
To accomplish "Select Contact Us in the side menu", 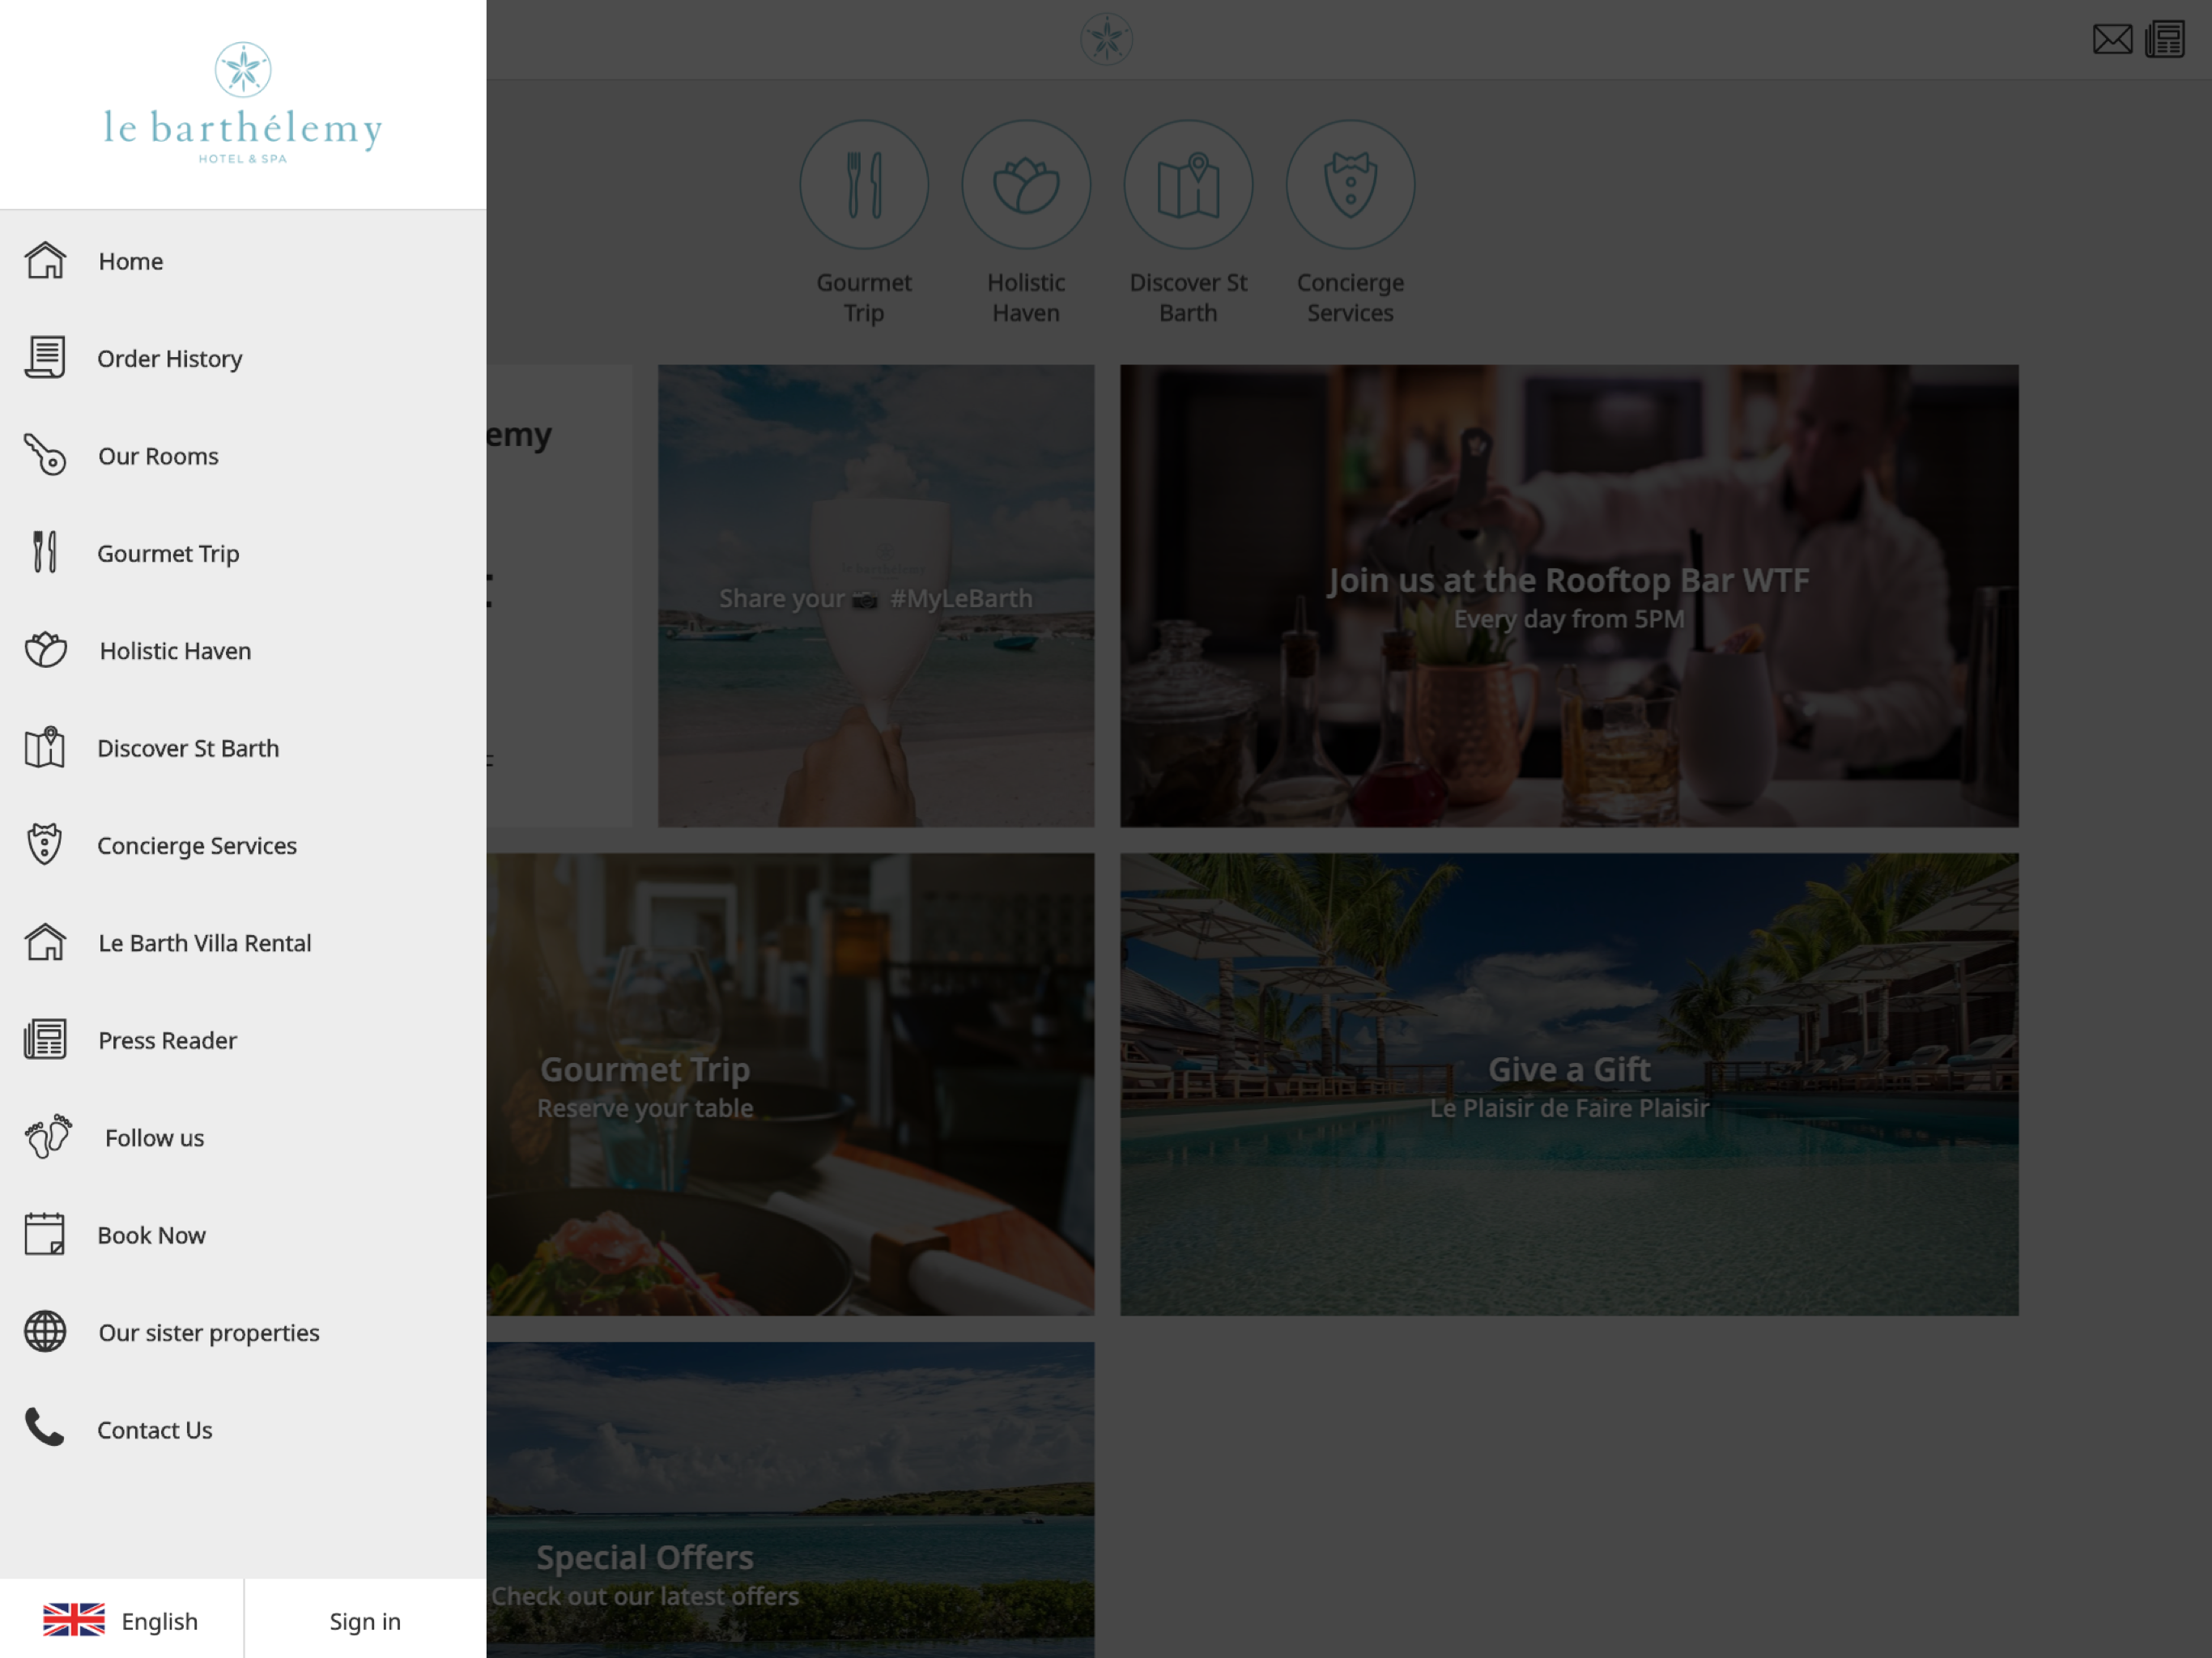I will (243, 1429).
